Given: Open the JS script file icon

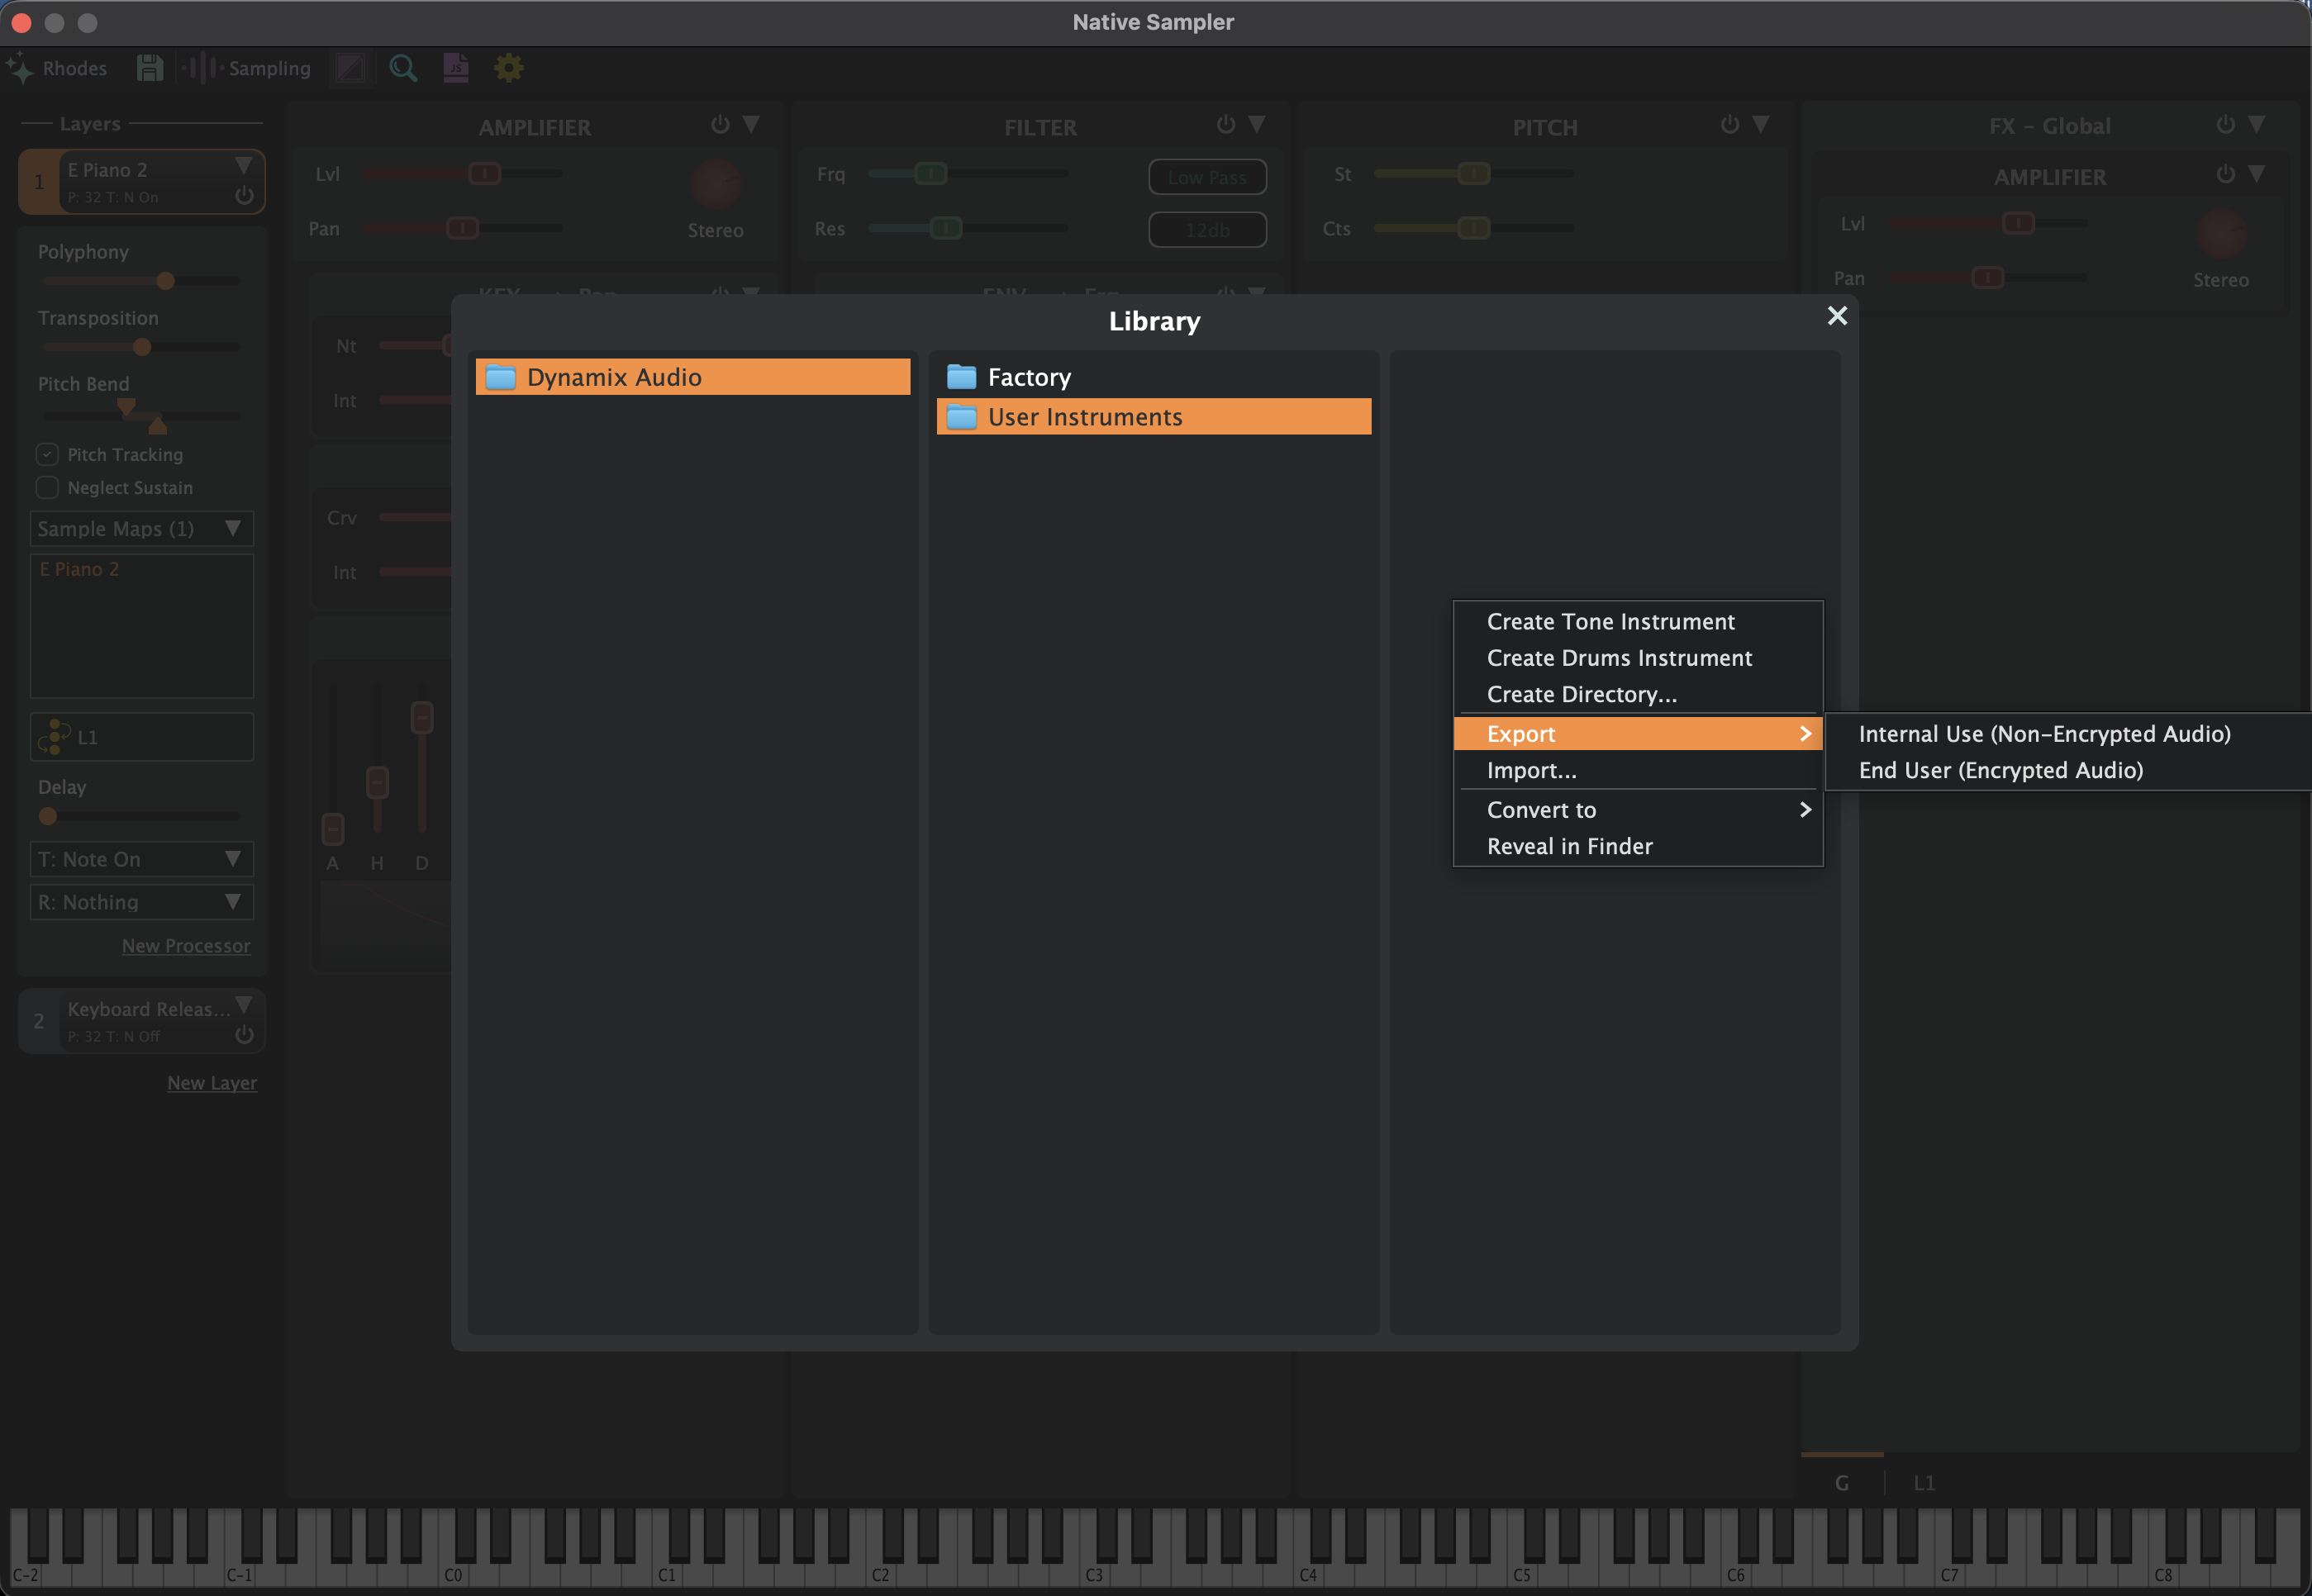Looking at the screenshot, I should pos(456,68).
